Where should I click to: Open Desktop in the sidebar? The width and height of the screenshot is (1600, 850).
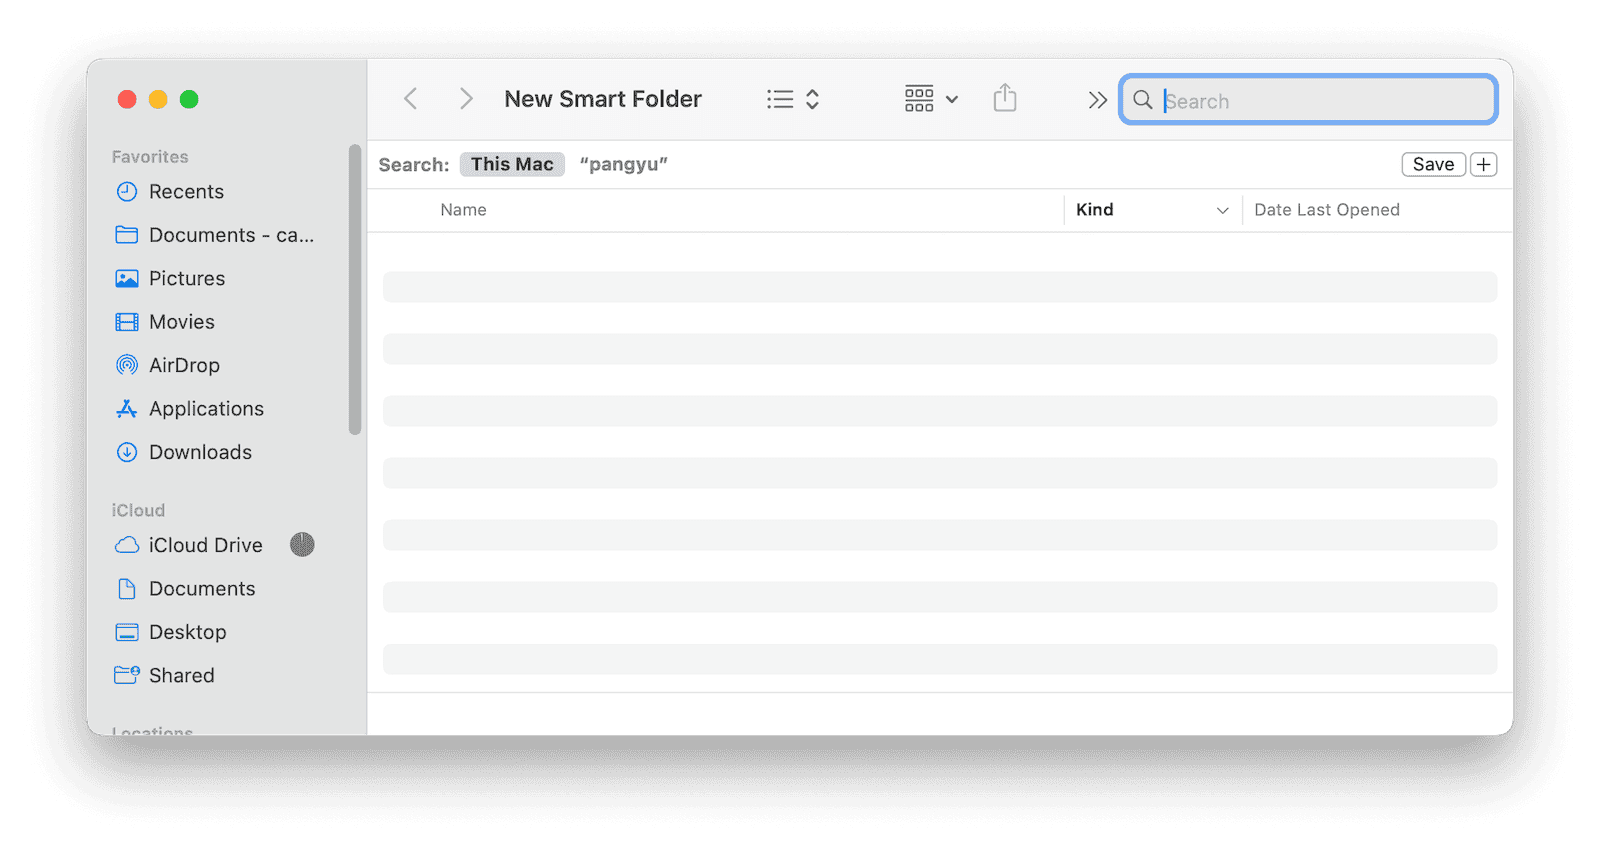pos(187,633)
